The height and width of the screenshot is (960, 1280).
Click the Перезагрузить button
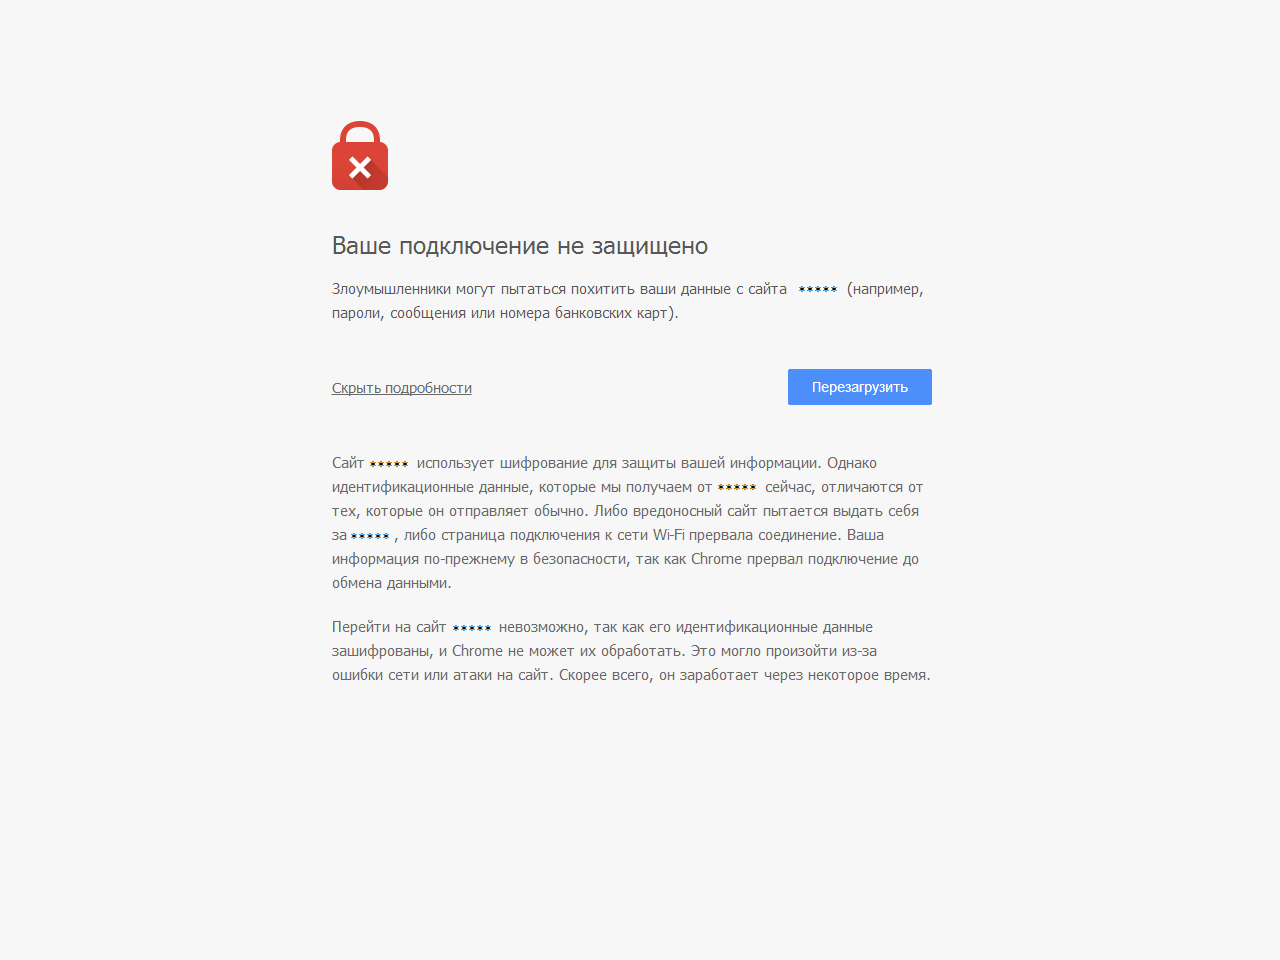(x=860, y=387)
